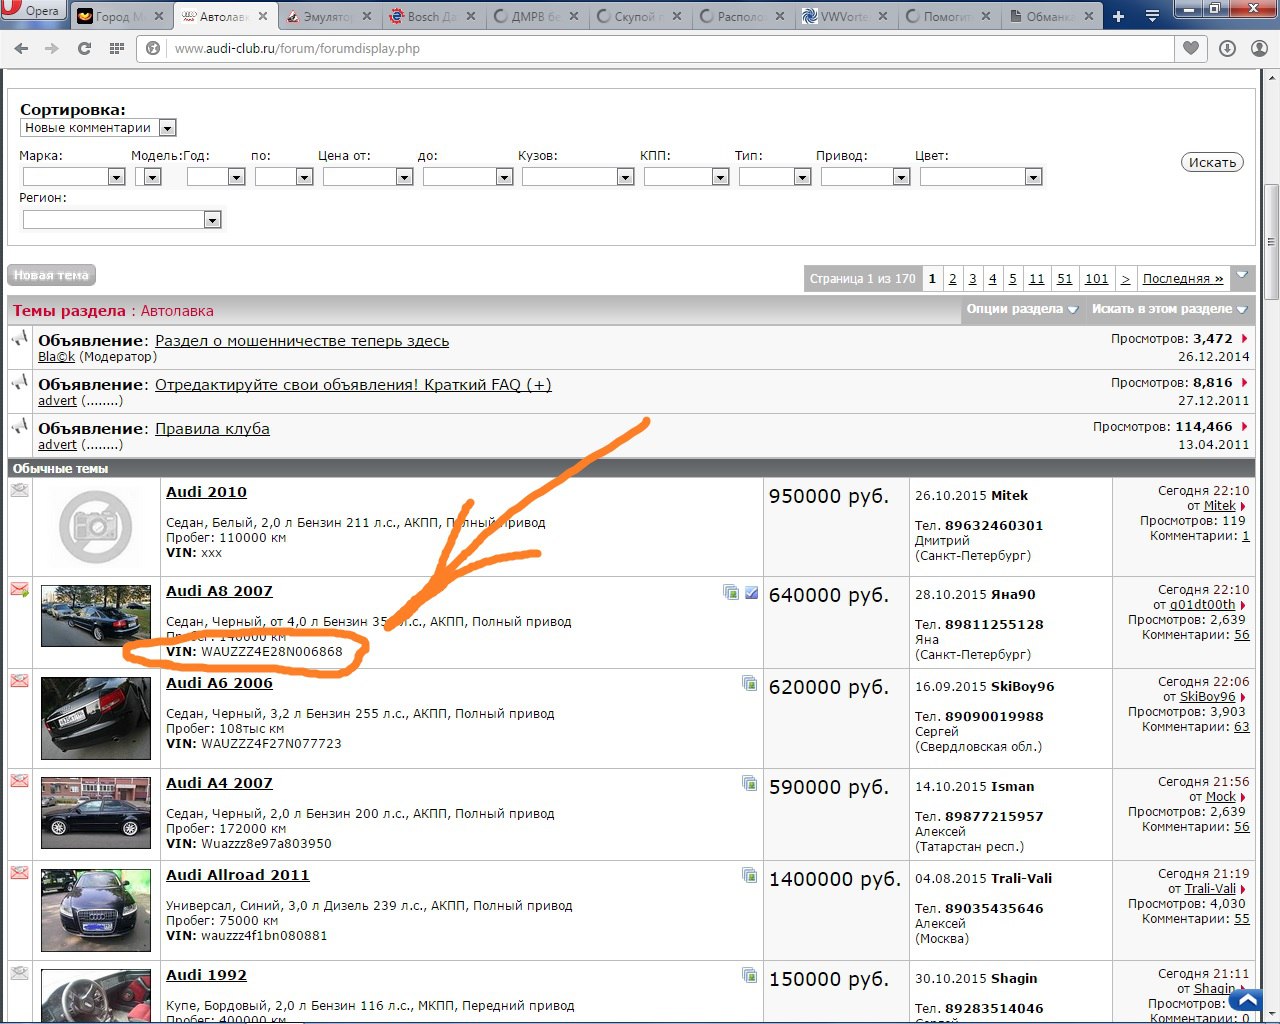The image size is (1280, 1024).
Task: Go to last post arrow next to Mitek
Action: 1243,506
